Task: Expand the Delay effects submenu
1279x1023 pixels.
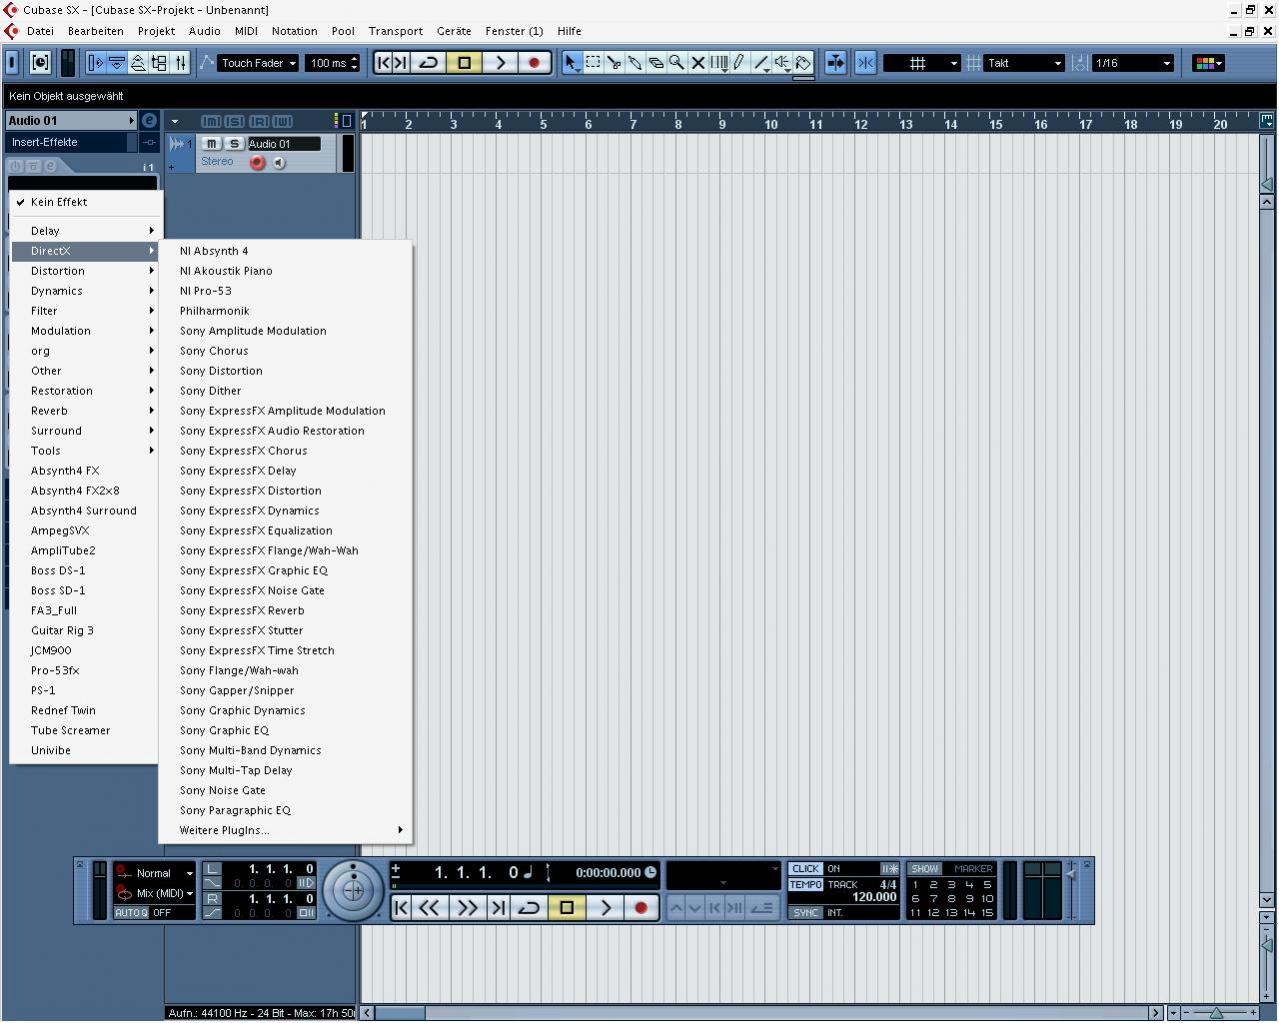Action: click(x=86, y=231)
